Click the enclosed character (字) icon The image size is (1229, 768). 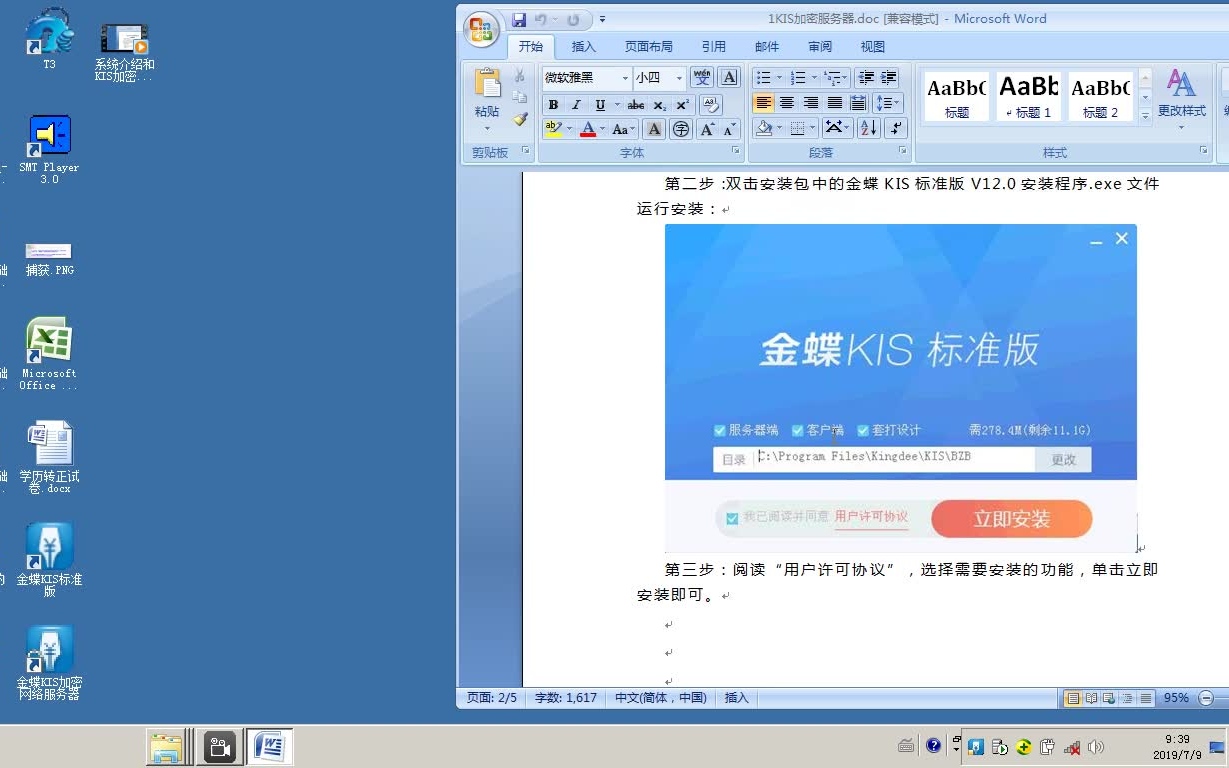point(681,129)
